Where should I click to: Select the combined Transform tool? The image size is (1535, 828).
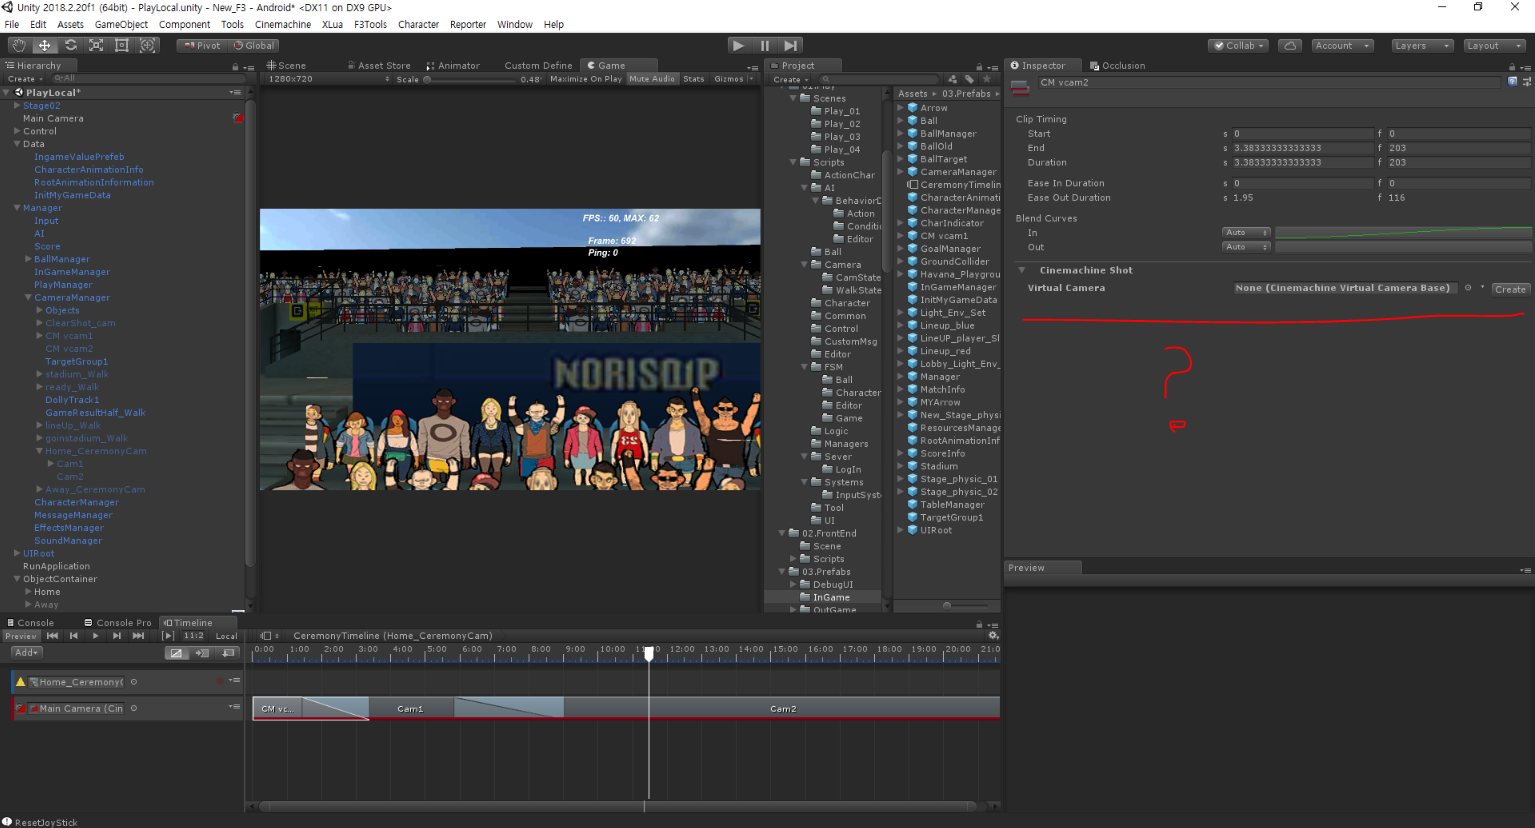tap(148, 45)
